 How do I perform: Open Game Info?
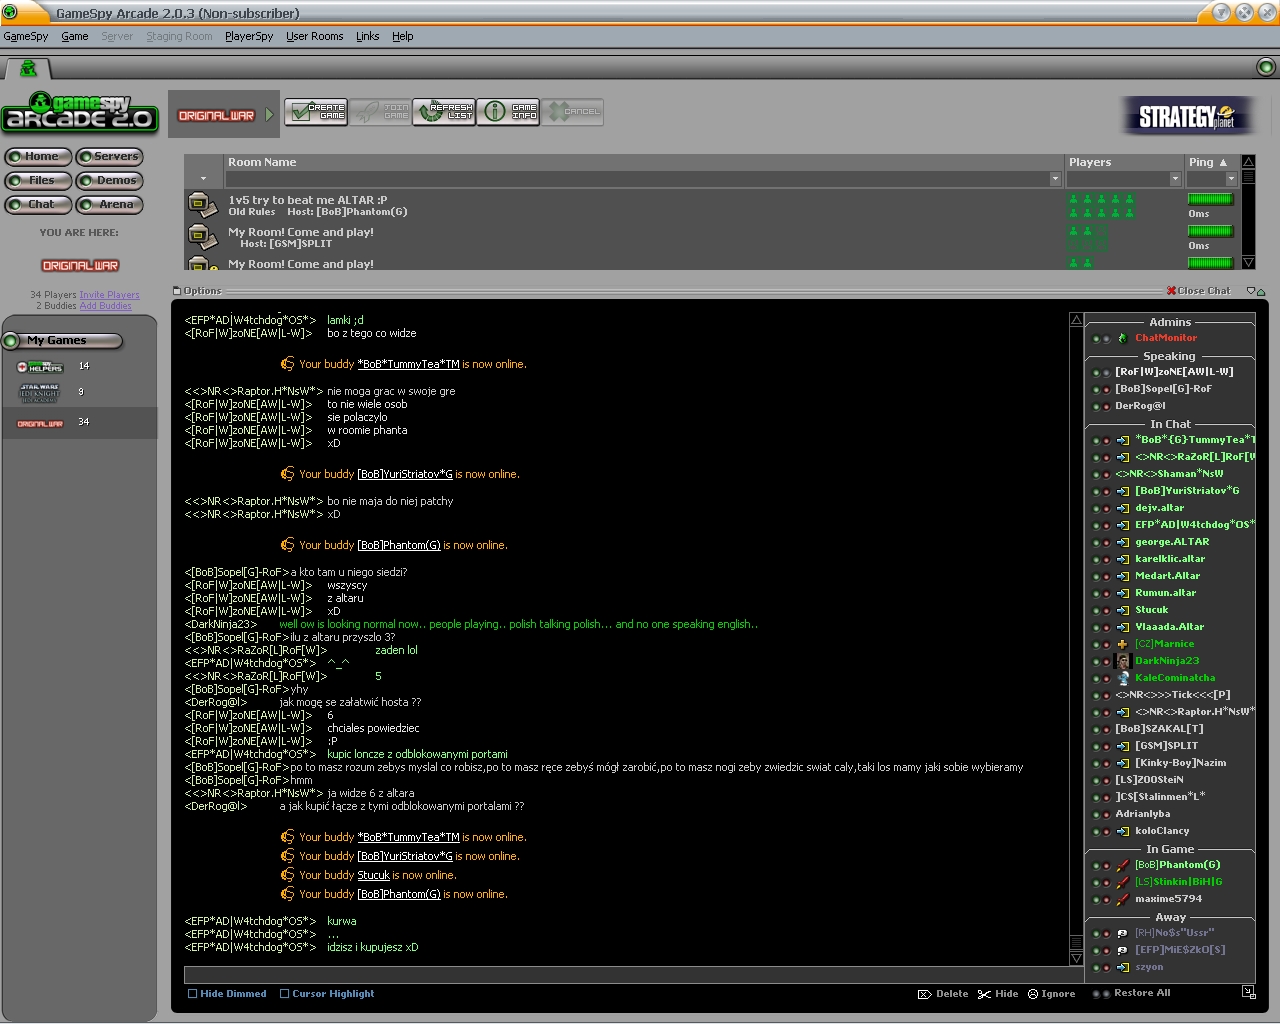point(508,112)
